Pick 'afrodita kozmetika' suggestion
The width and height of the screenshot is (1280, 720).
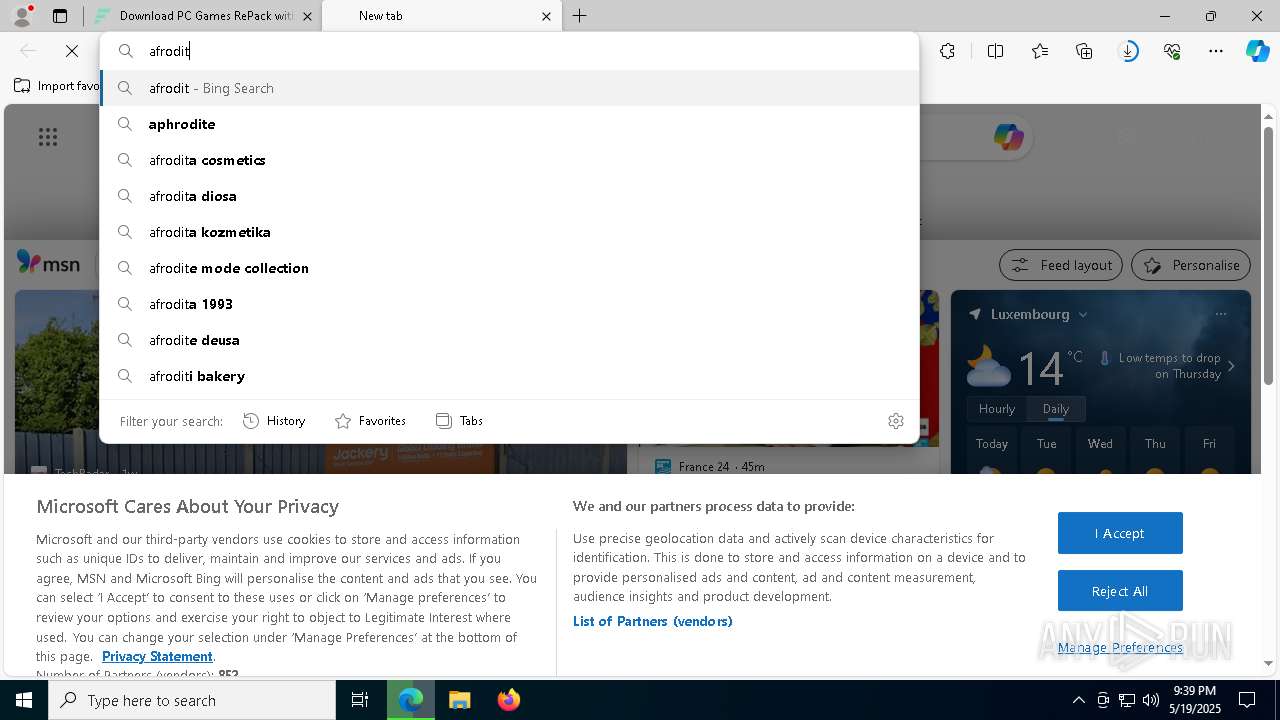[510, 232]
